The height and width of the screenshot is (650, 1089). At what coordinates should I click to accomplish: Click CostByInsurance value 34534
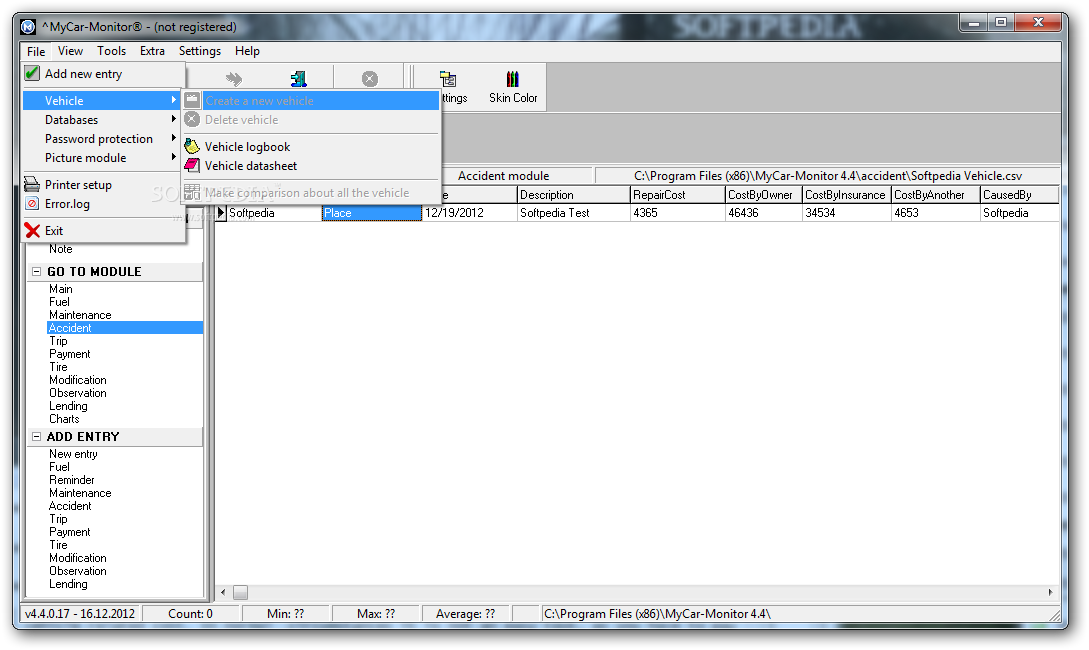coord(846,213)
